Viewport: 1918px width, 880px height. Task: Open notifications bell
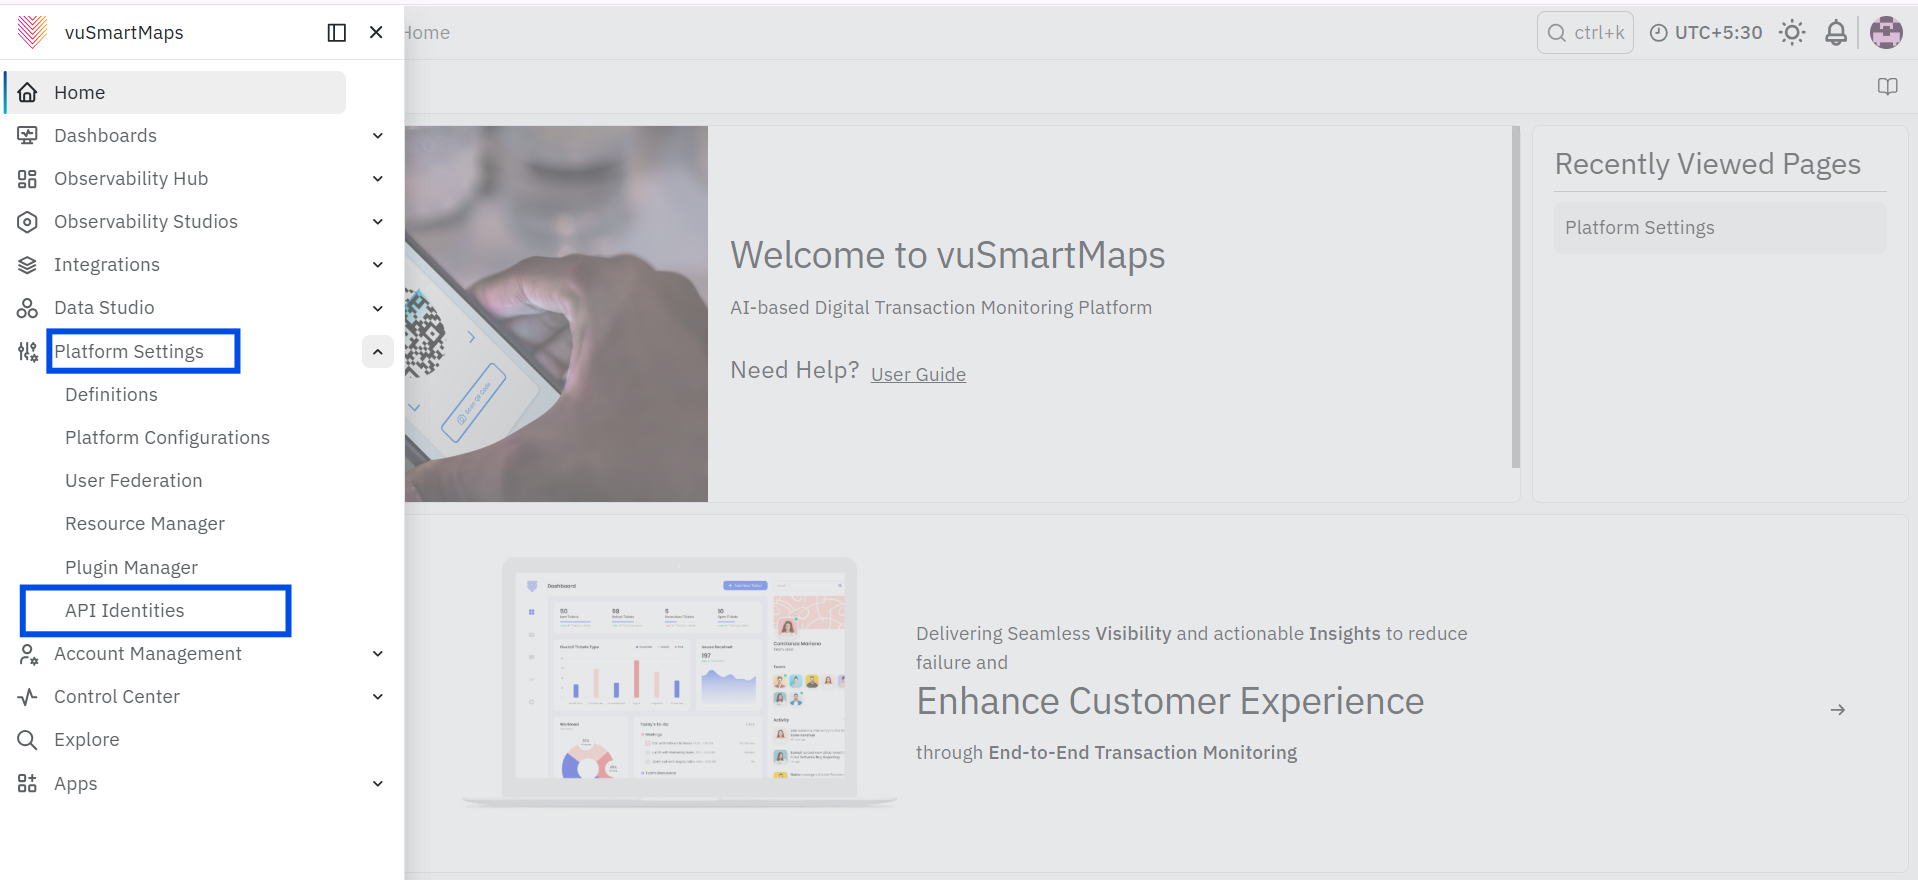pyautogui.click(x=1836, y=33)
